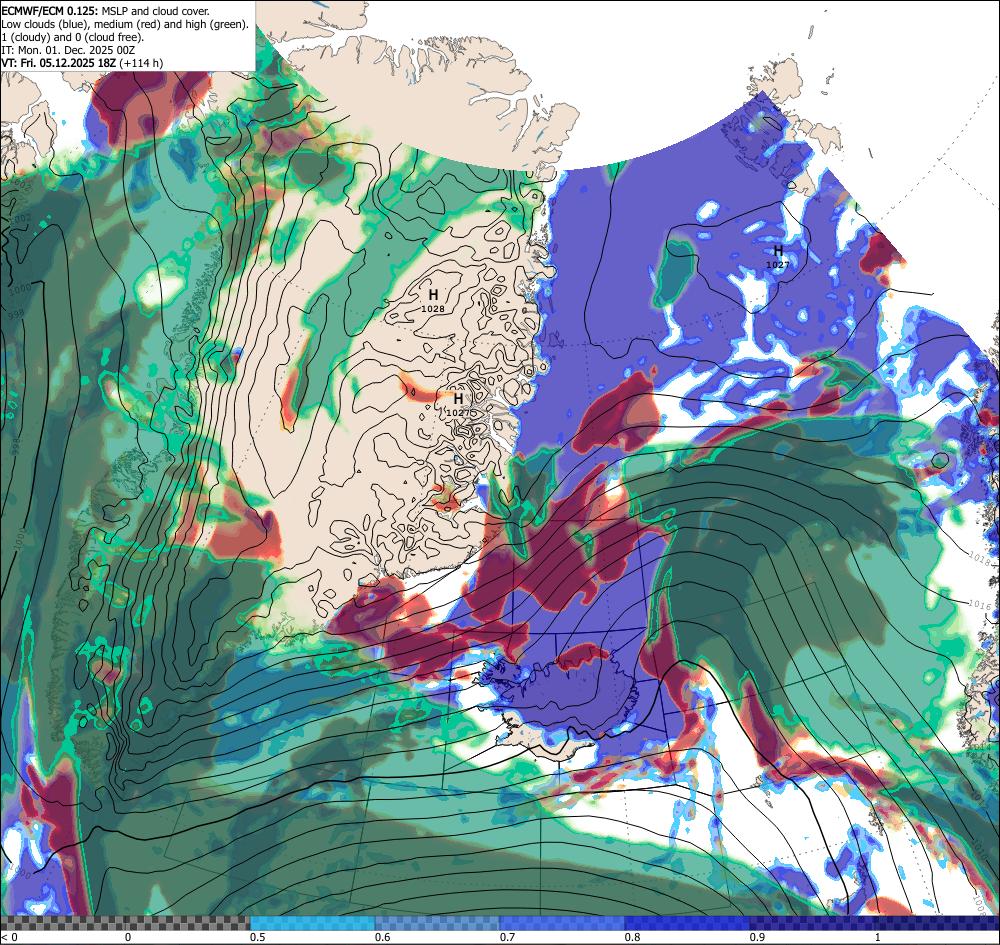The height and width of the screenshot is (945, 1000).
Task: Click the '0.9' colorbar label
Action: tap(757, 937)
